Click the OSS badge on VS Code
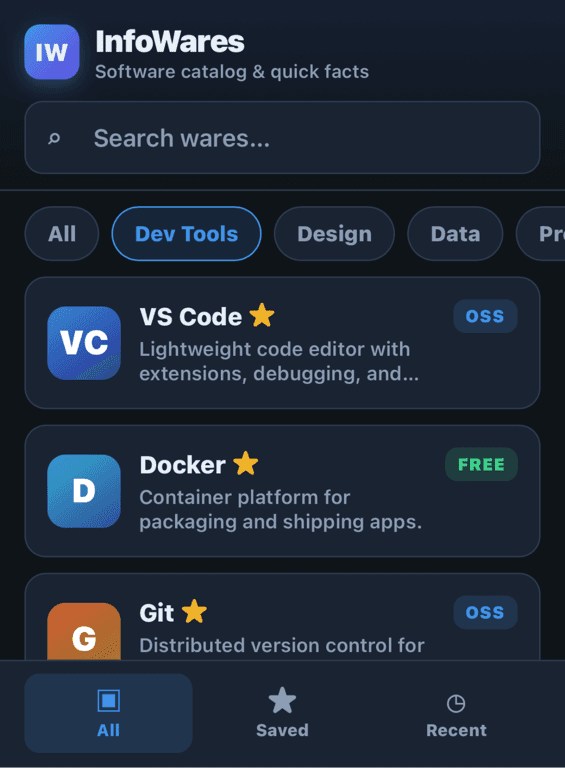This screenshot has height=768, width=565. 485,316
